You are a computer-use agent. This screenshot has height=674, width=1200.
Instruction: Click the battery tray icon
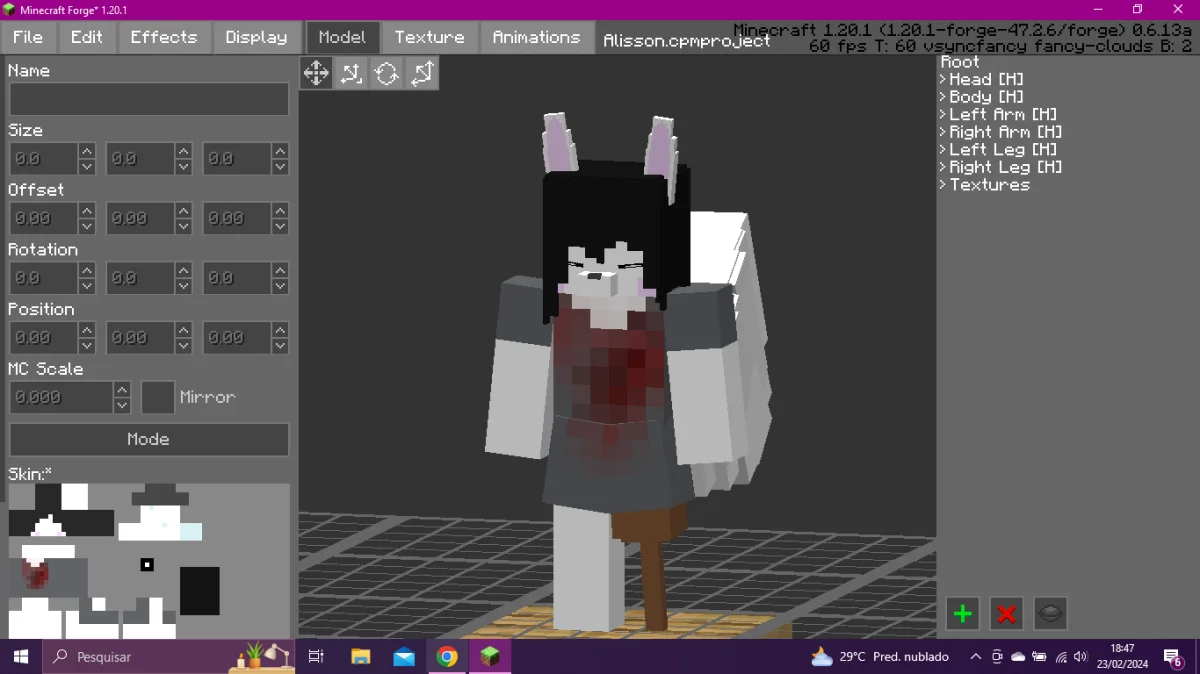1039,657
